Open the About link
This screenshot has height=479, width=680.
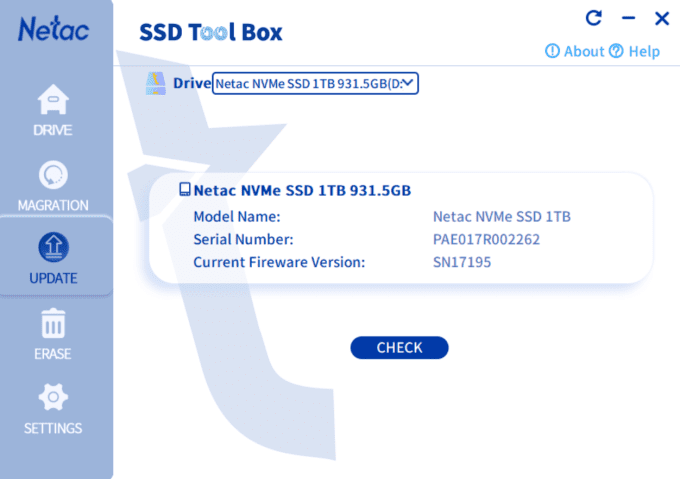click(584, 51)
